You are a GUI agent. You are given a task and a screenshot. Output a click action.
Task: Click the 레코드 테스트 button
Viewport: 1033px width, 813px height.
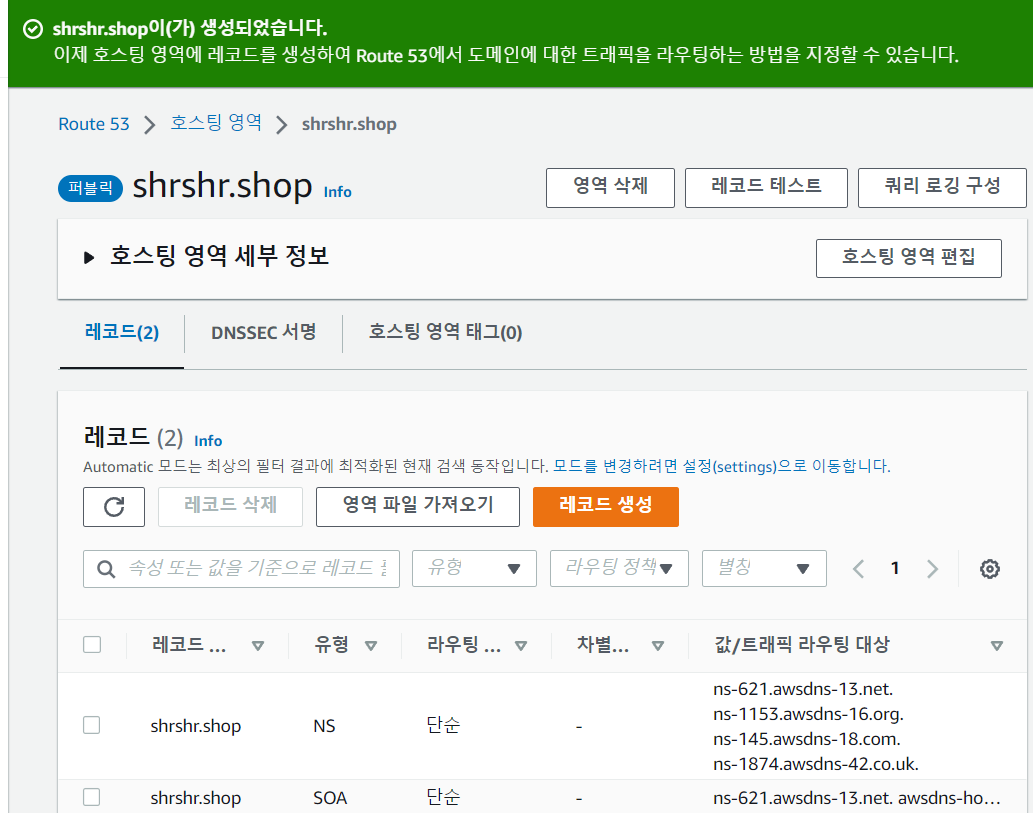point(766,188)
